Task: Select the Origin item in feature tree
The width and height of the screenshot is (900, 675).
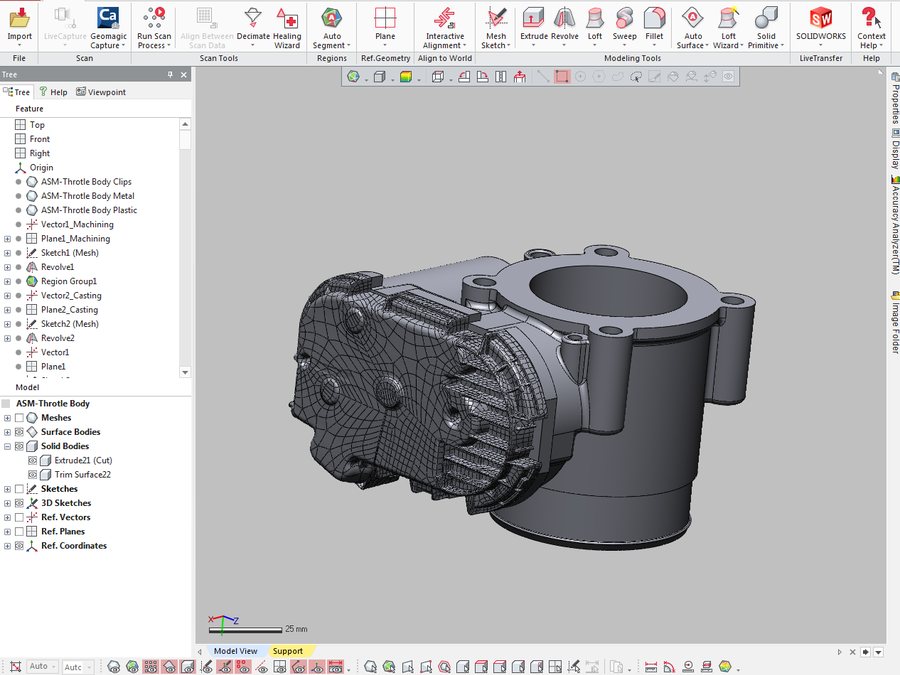Action: tap(41, 168)
